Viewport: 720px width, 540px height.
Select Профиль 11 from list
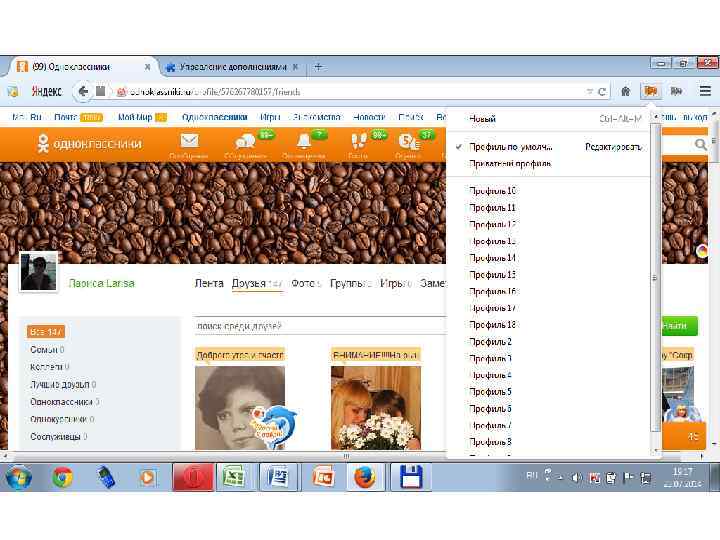click(493, 208)
